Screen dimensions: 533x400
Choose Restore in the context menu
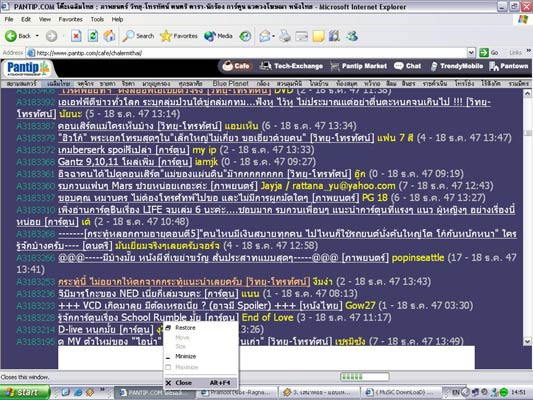pyautogui.click(x=201, y=328)
